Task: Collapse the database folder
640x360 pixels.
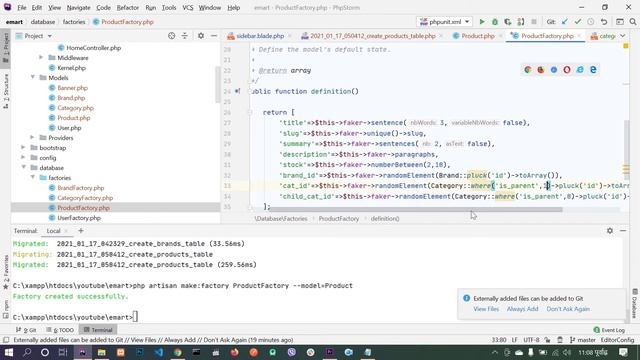Action: coord(23,168)
